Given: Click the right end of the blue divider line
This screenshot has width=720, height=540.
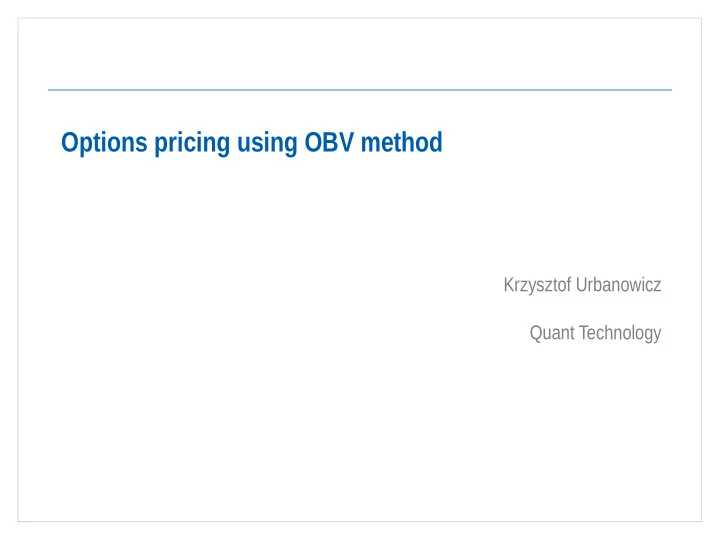Looking at the screenshot, I should click(x=670, y=90).
